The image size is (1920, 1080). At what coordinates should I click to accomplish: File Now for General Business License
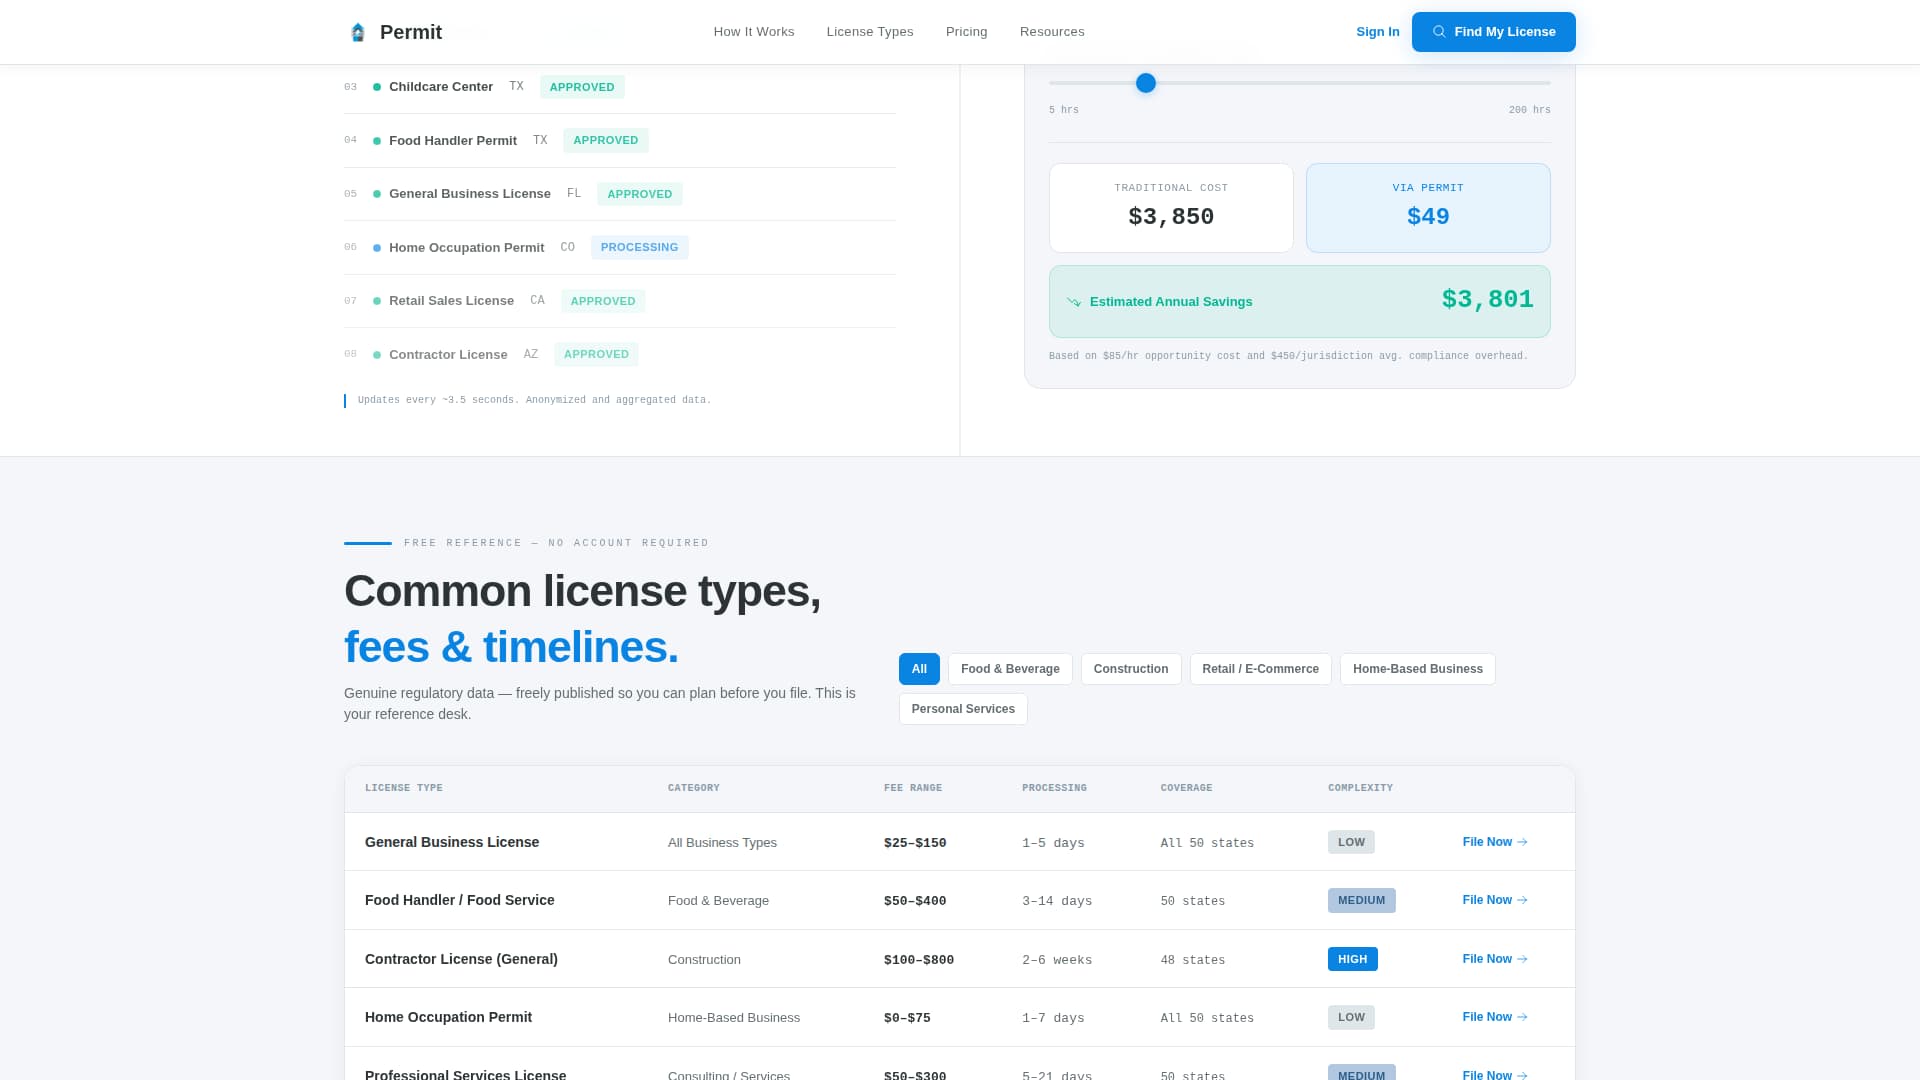pyautogui.click(x=1495, y=842)
